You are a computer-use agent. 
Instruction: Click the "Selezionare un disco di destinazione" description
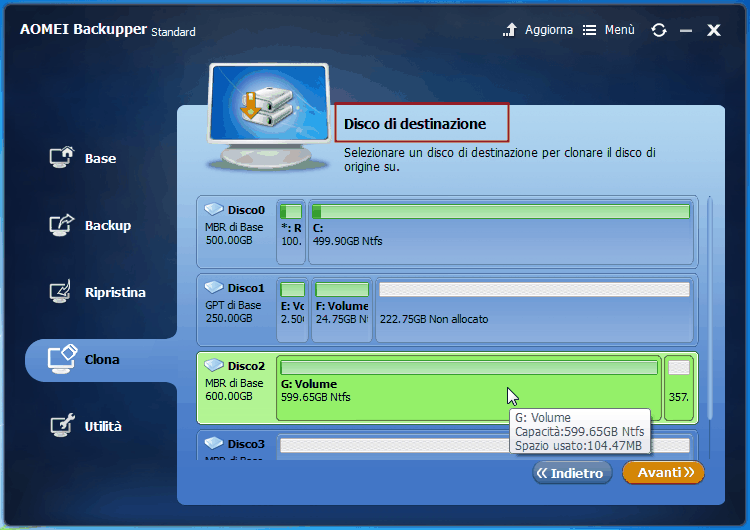[500, 159]
